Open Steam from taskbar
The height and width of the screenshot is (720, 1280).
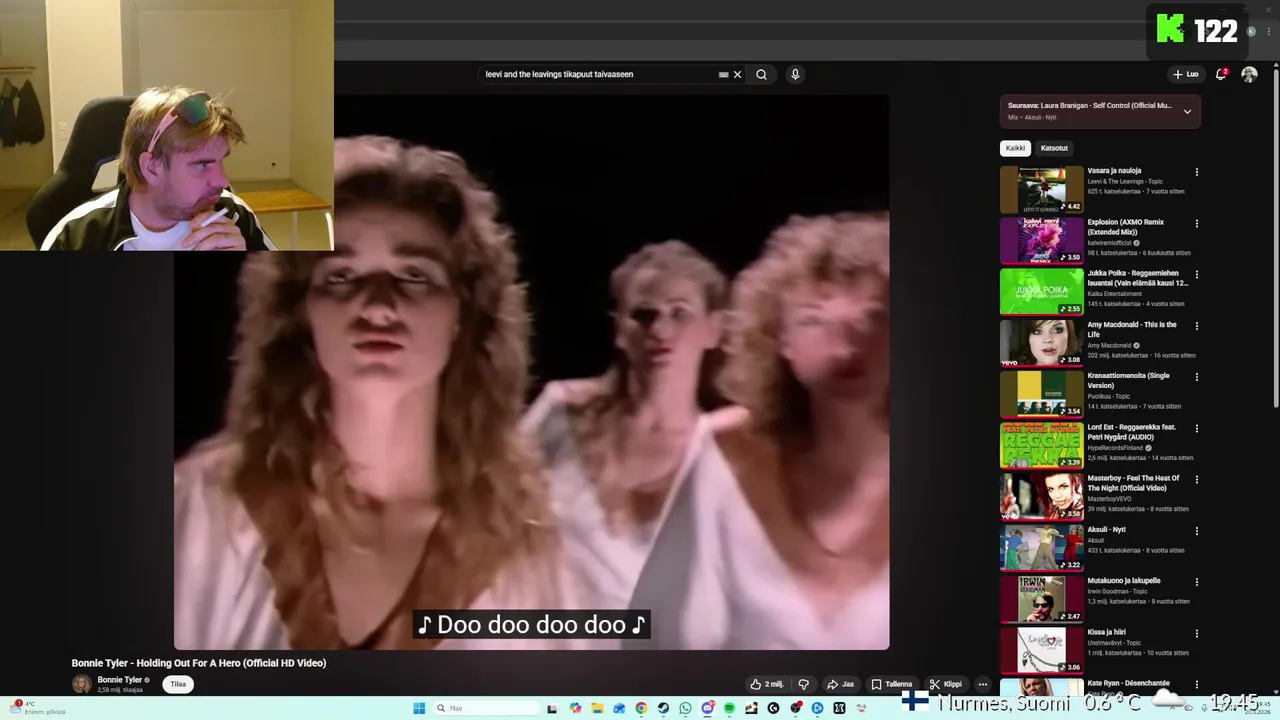coord(663,708)
